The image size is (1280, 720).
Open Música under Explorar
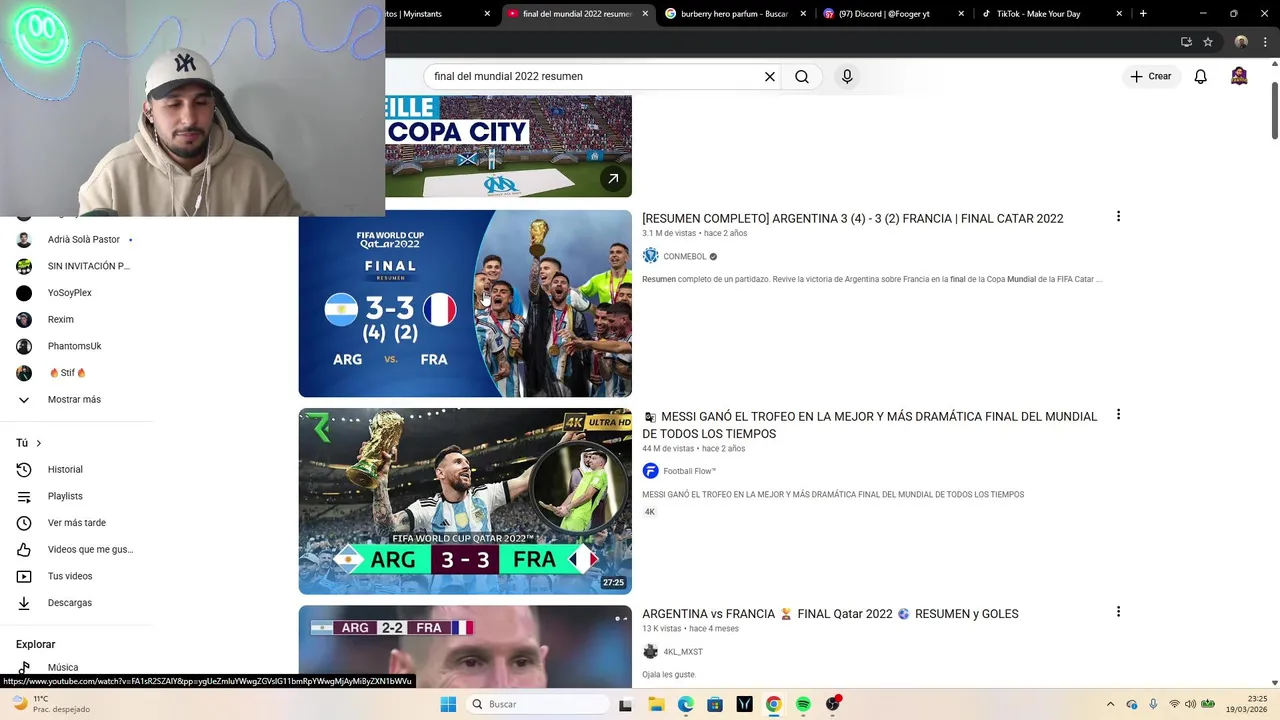(x=62, y=667)
